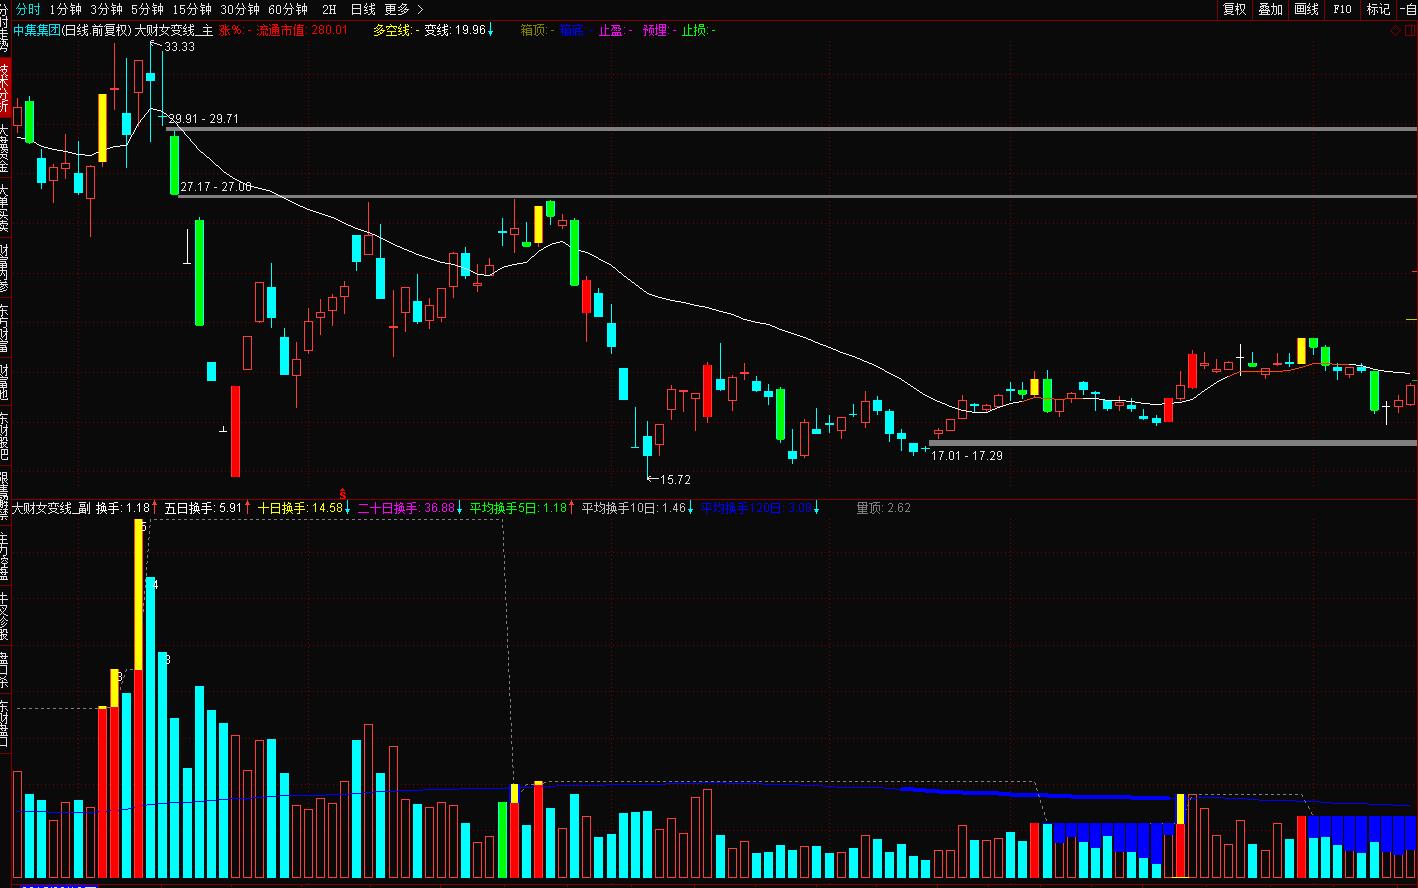Screen dimensions: 1418x888
Task: Click the 叠加 overlay button
Action: click(1270, 9)
